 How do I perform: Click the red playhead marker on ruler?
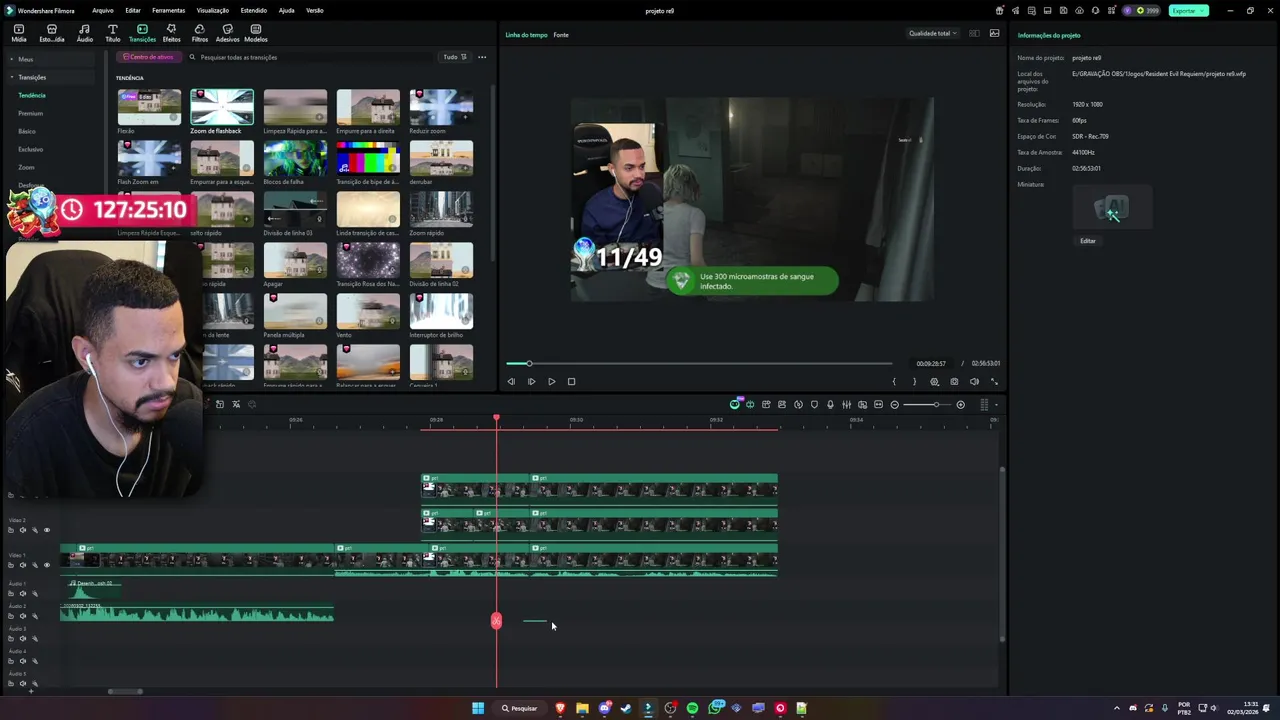496,418
